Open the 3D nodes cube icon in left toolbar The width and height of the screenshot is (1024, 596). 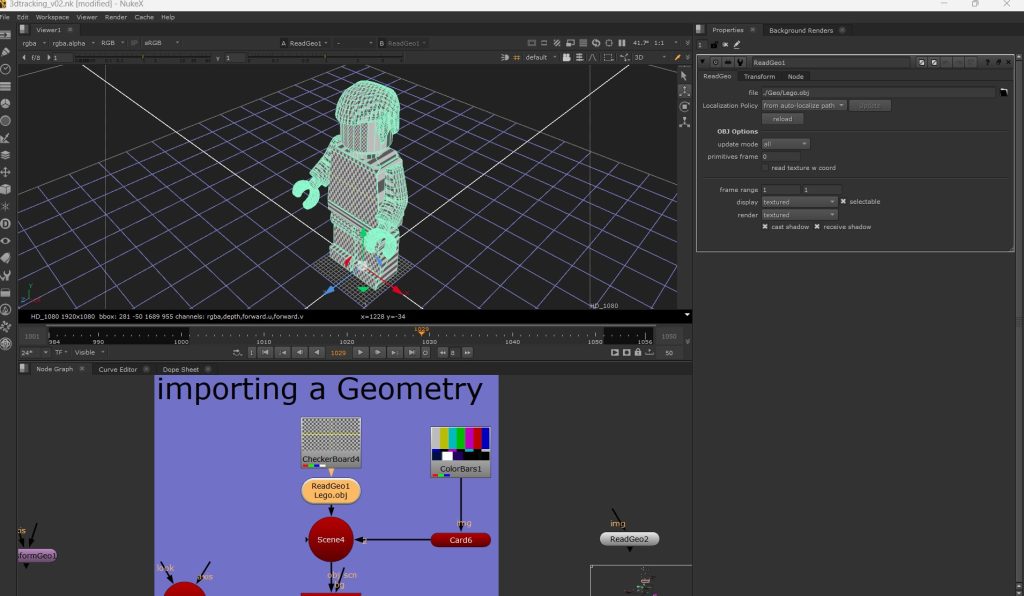click(x=6, y=189)
